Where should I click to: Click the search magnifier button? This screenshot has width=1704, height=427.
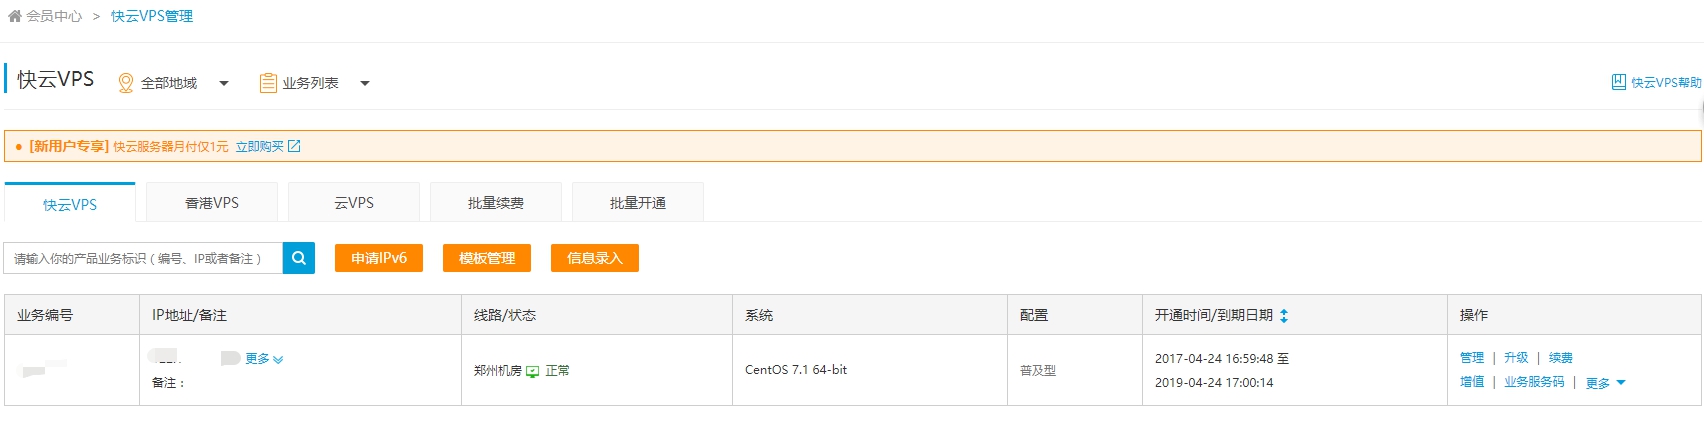(x=299, y=258)
